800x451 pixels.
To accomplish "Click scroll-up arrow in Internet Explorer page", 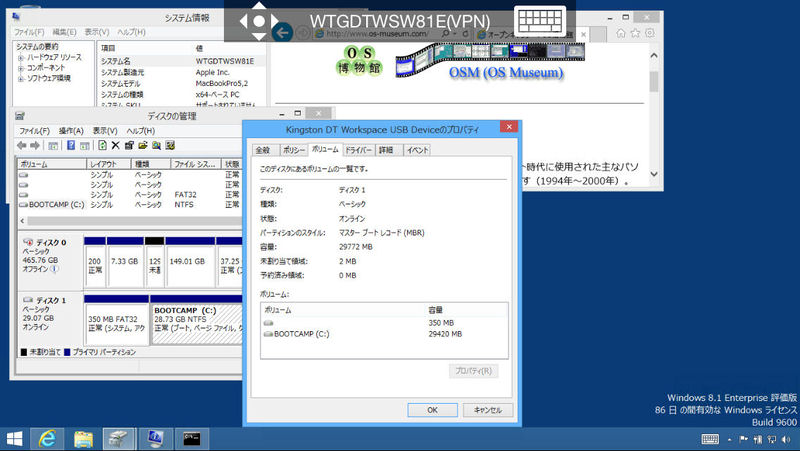I will pyautogui.click(x=654, y=55).
